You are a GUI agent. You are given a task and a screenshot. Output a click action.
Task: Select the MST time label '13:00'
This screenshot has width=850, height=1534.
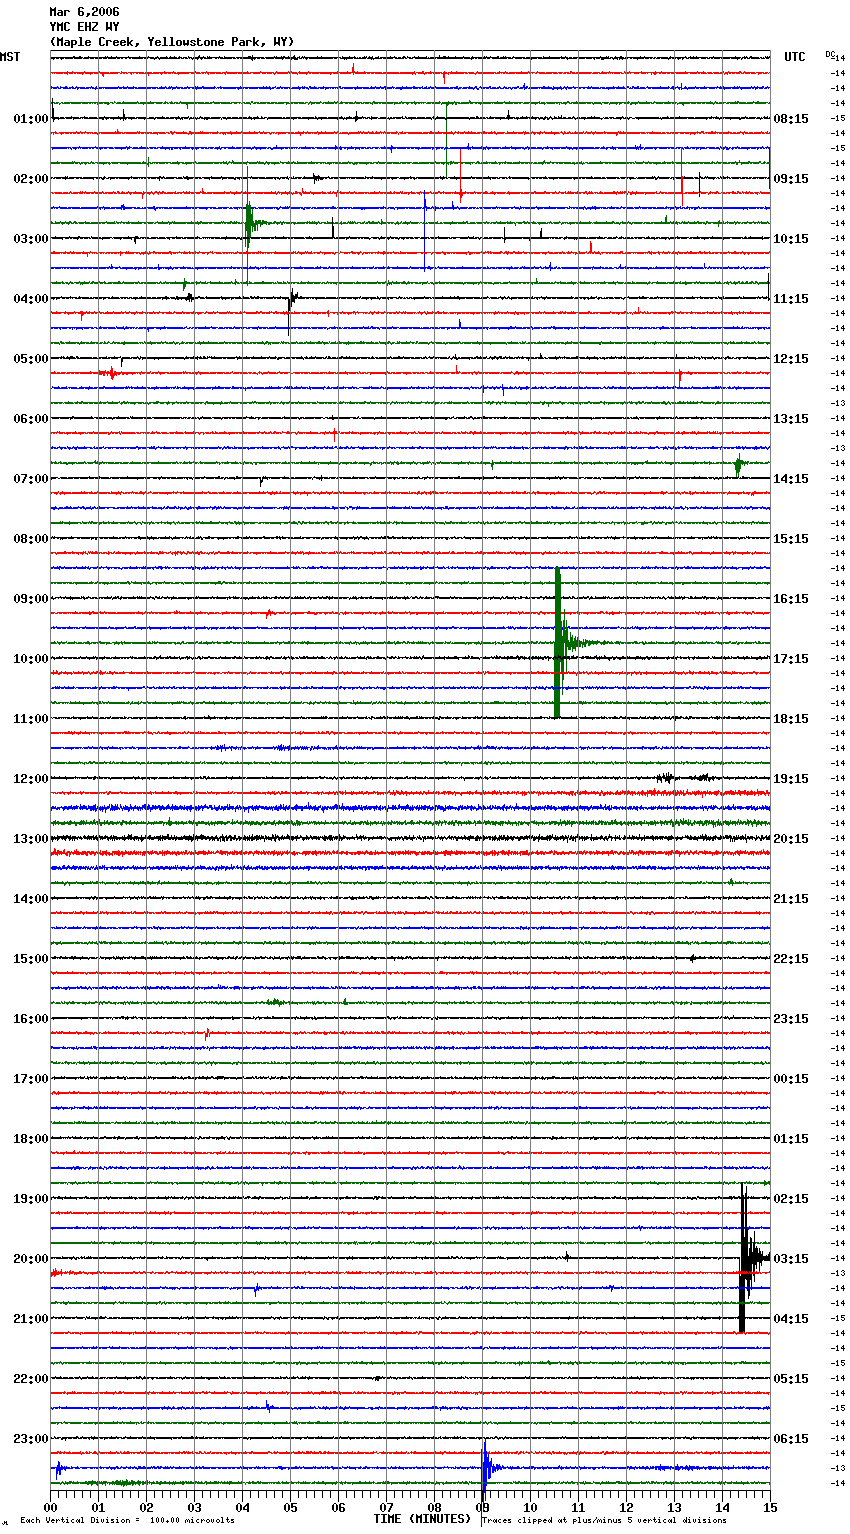click(x=31, y=839)
